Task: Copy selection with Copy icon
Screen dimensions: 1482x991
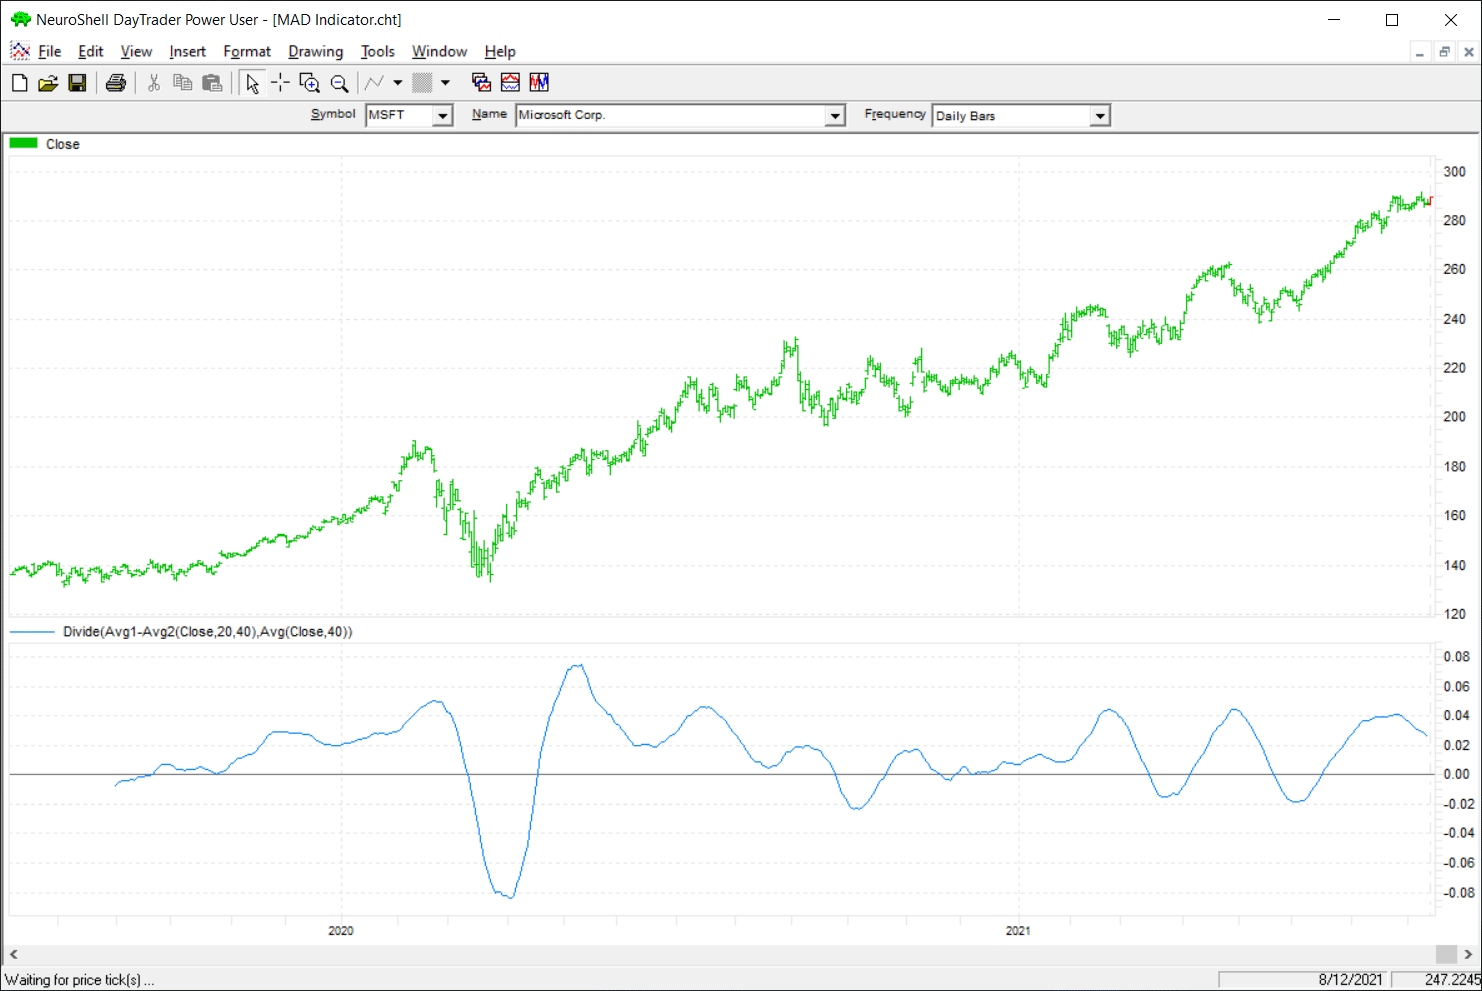Action: 183,83
